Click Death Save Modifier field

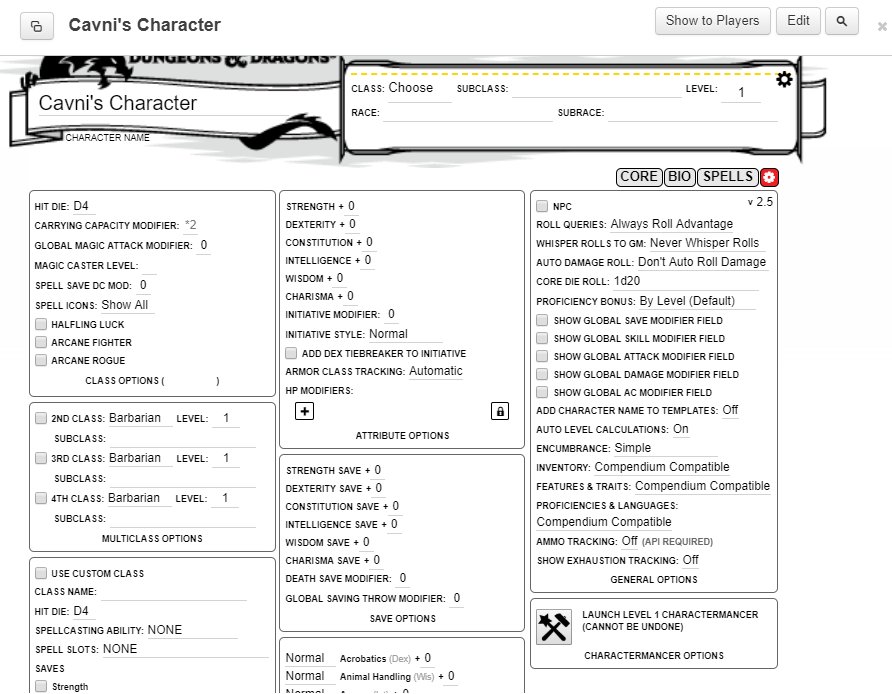pos(403,579)
